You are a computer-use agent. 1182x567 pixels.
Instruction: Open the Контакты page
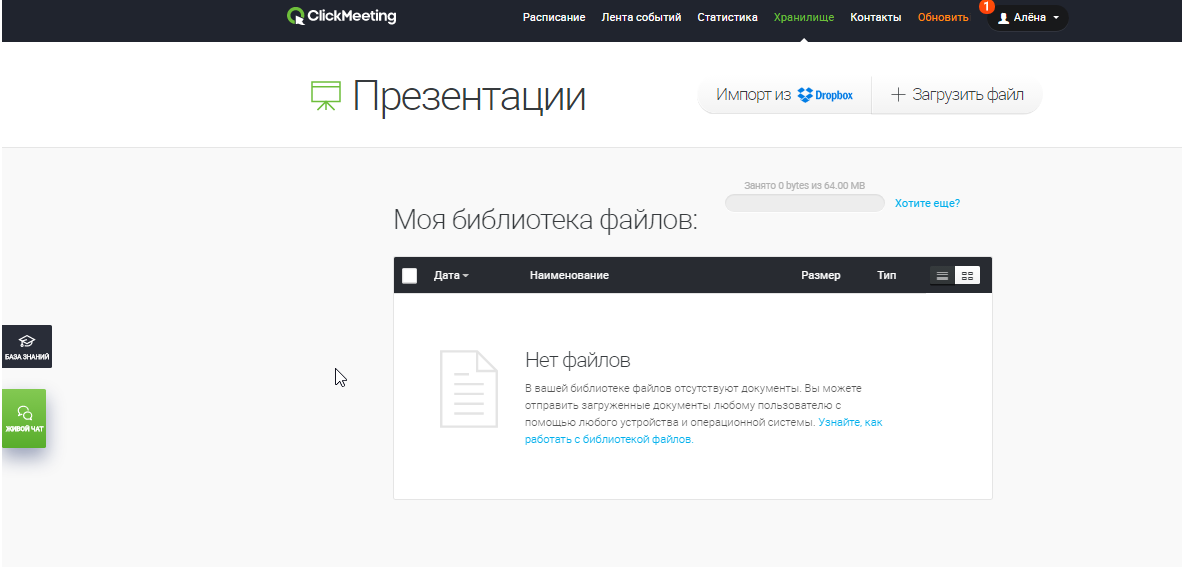click(875, 17)
